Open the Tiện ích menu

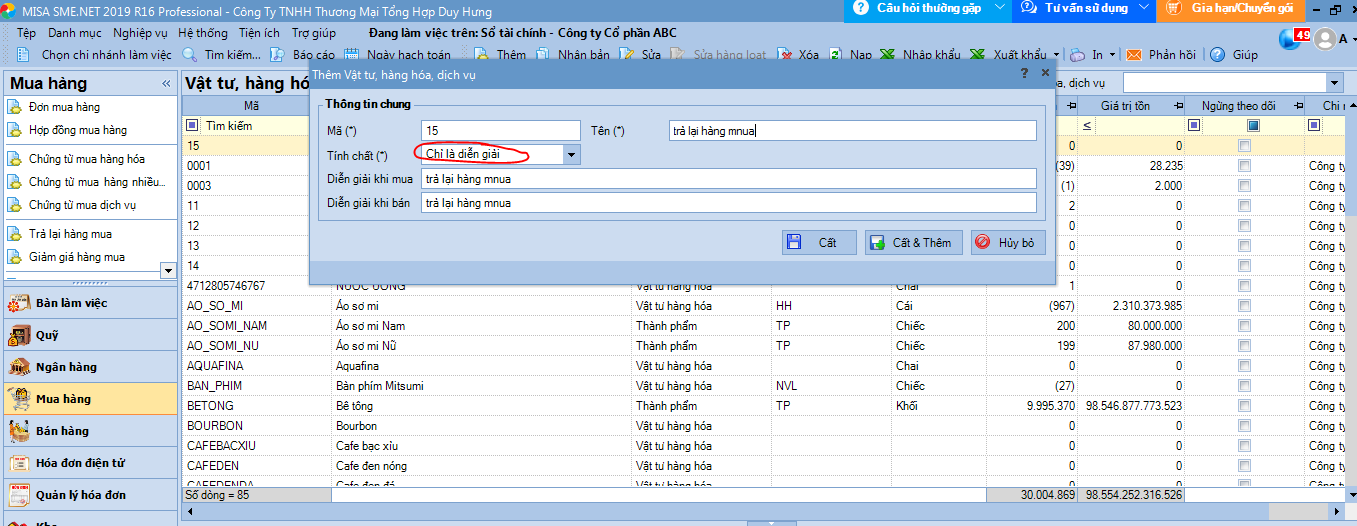point(259,33)
